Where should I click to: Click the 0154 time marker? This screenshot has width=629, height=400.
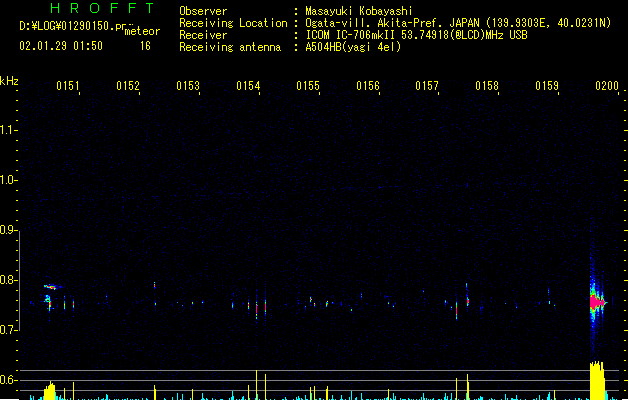248,86
